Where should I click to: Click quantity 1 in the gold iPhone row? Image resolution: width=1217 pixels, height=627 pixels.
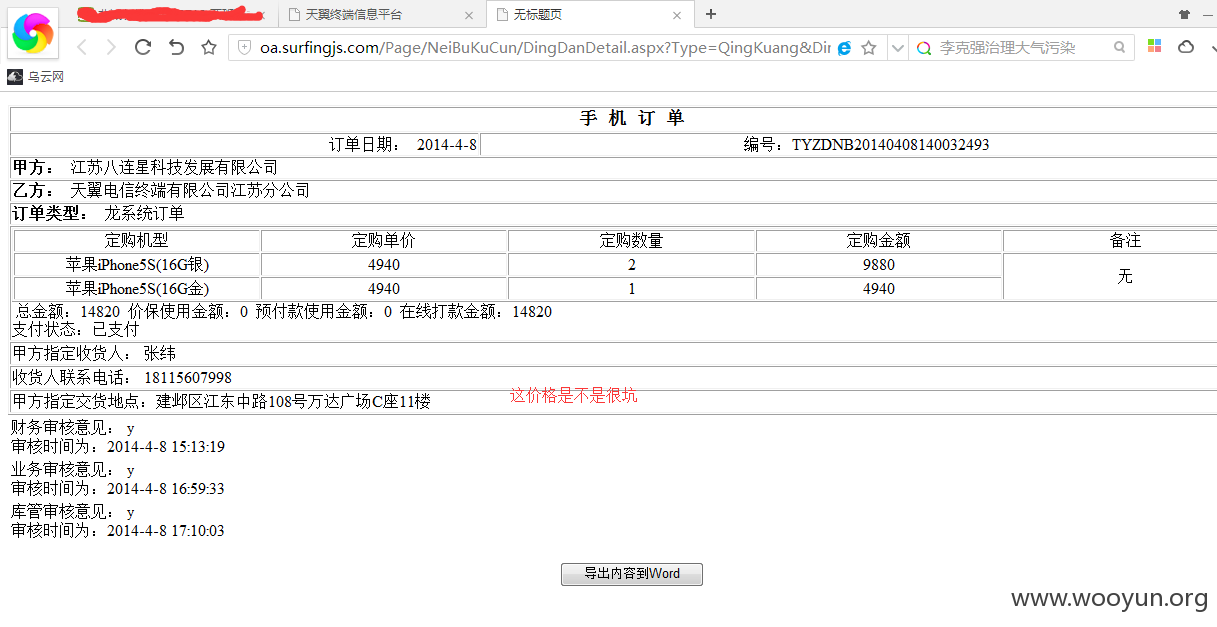click(632, 289)
